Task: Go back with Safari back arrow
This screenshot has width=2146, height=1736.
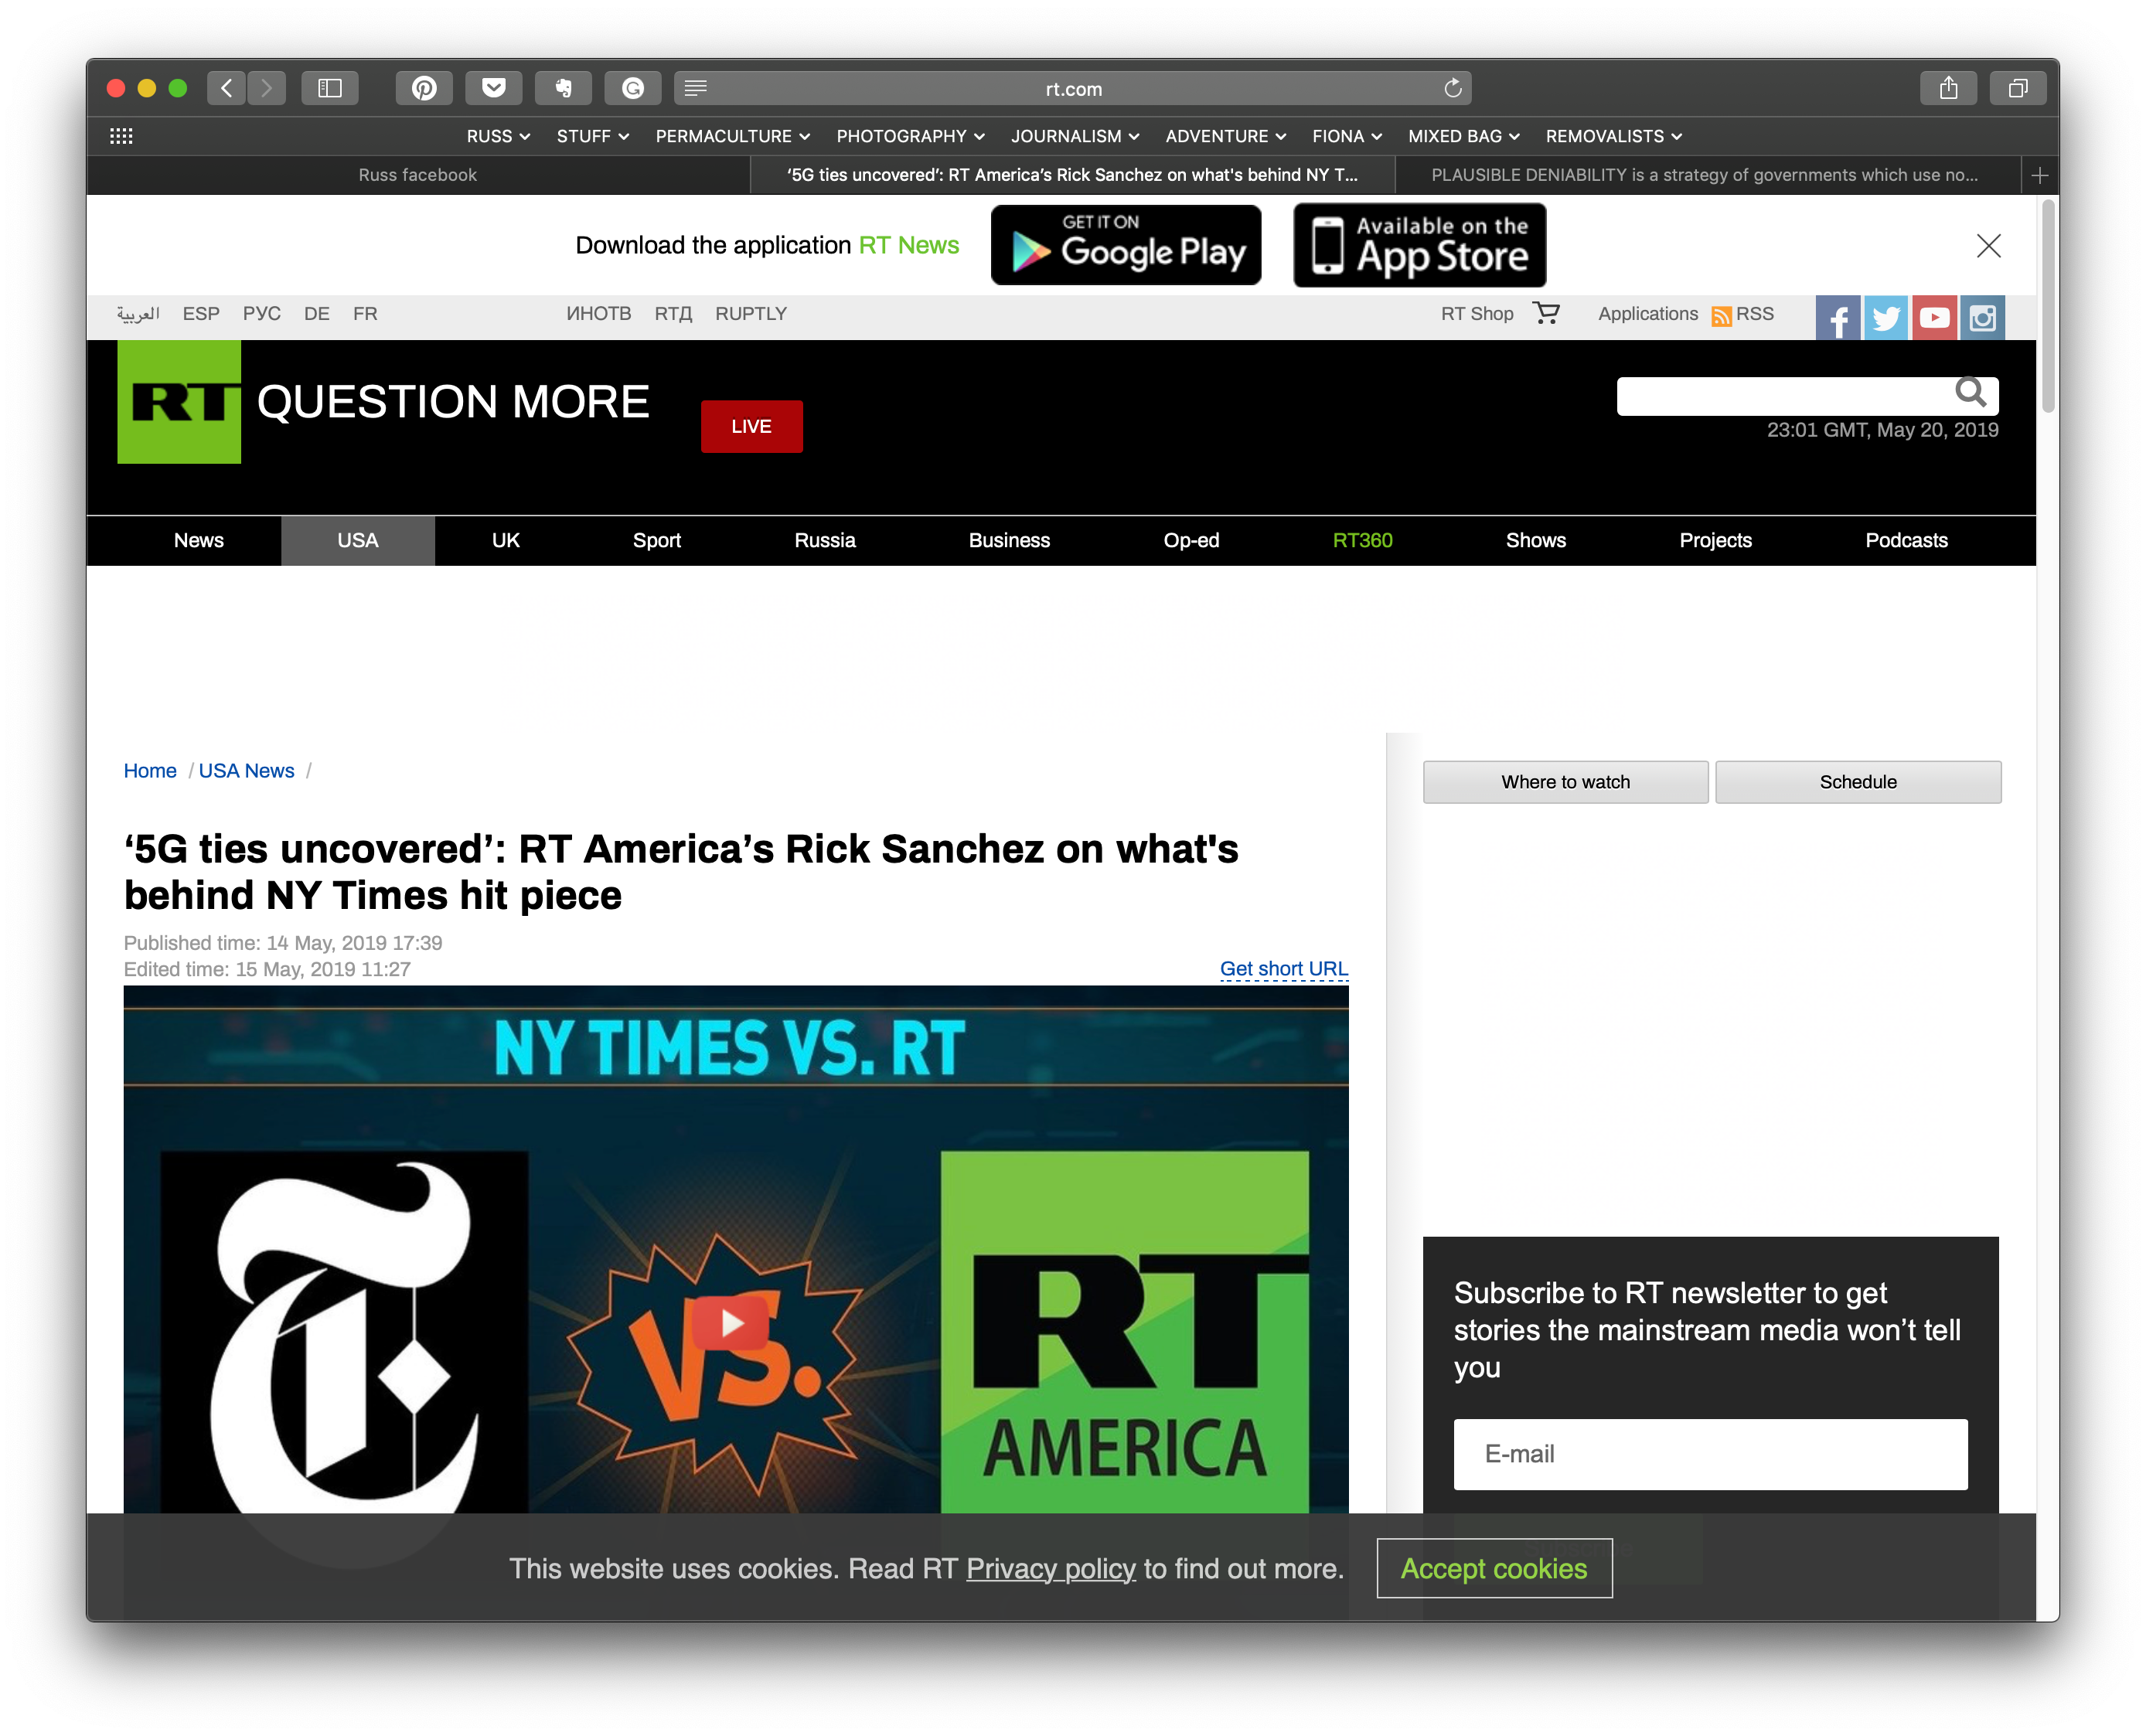Action: 227,88
